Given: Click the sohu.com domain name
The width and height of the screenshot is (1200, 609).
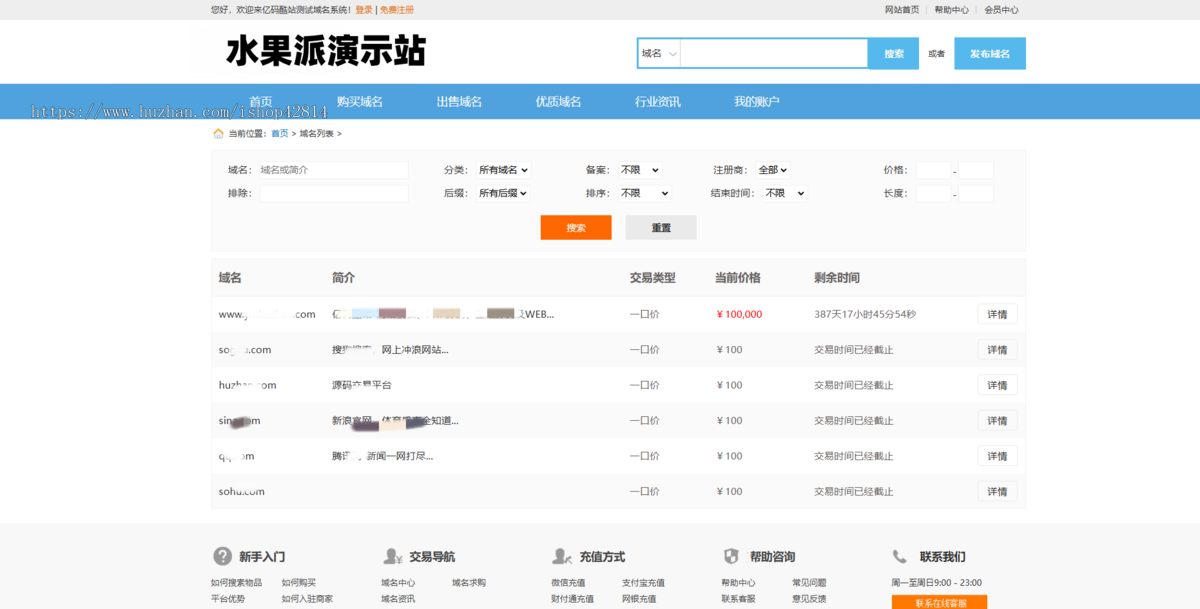Looking at the screenshot, I should coord(242,491).
